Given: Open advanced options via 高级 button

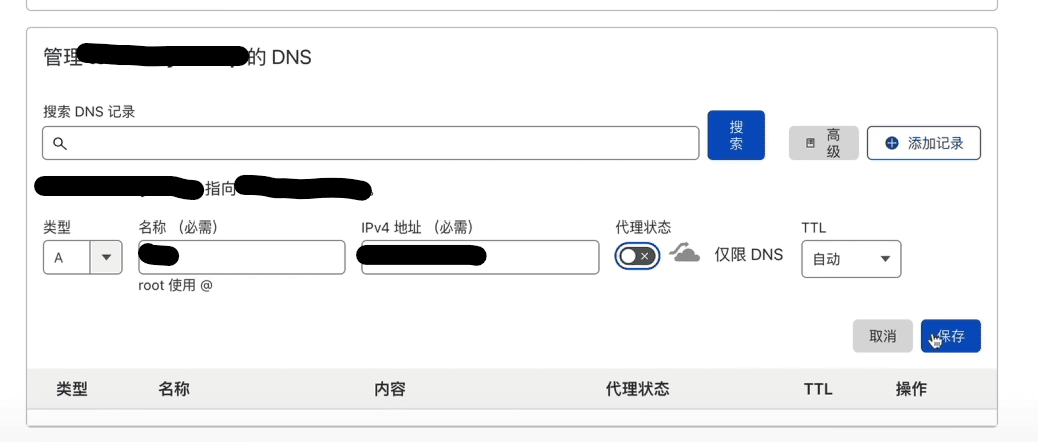Looking at the screenshot, I should point(824,143).
